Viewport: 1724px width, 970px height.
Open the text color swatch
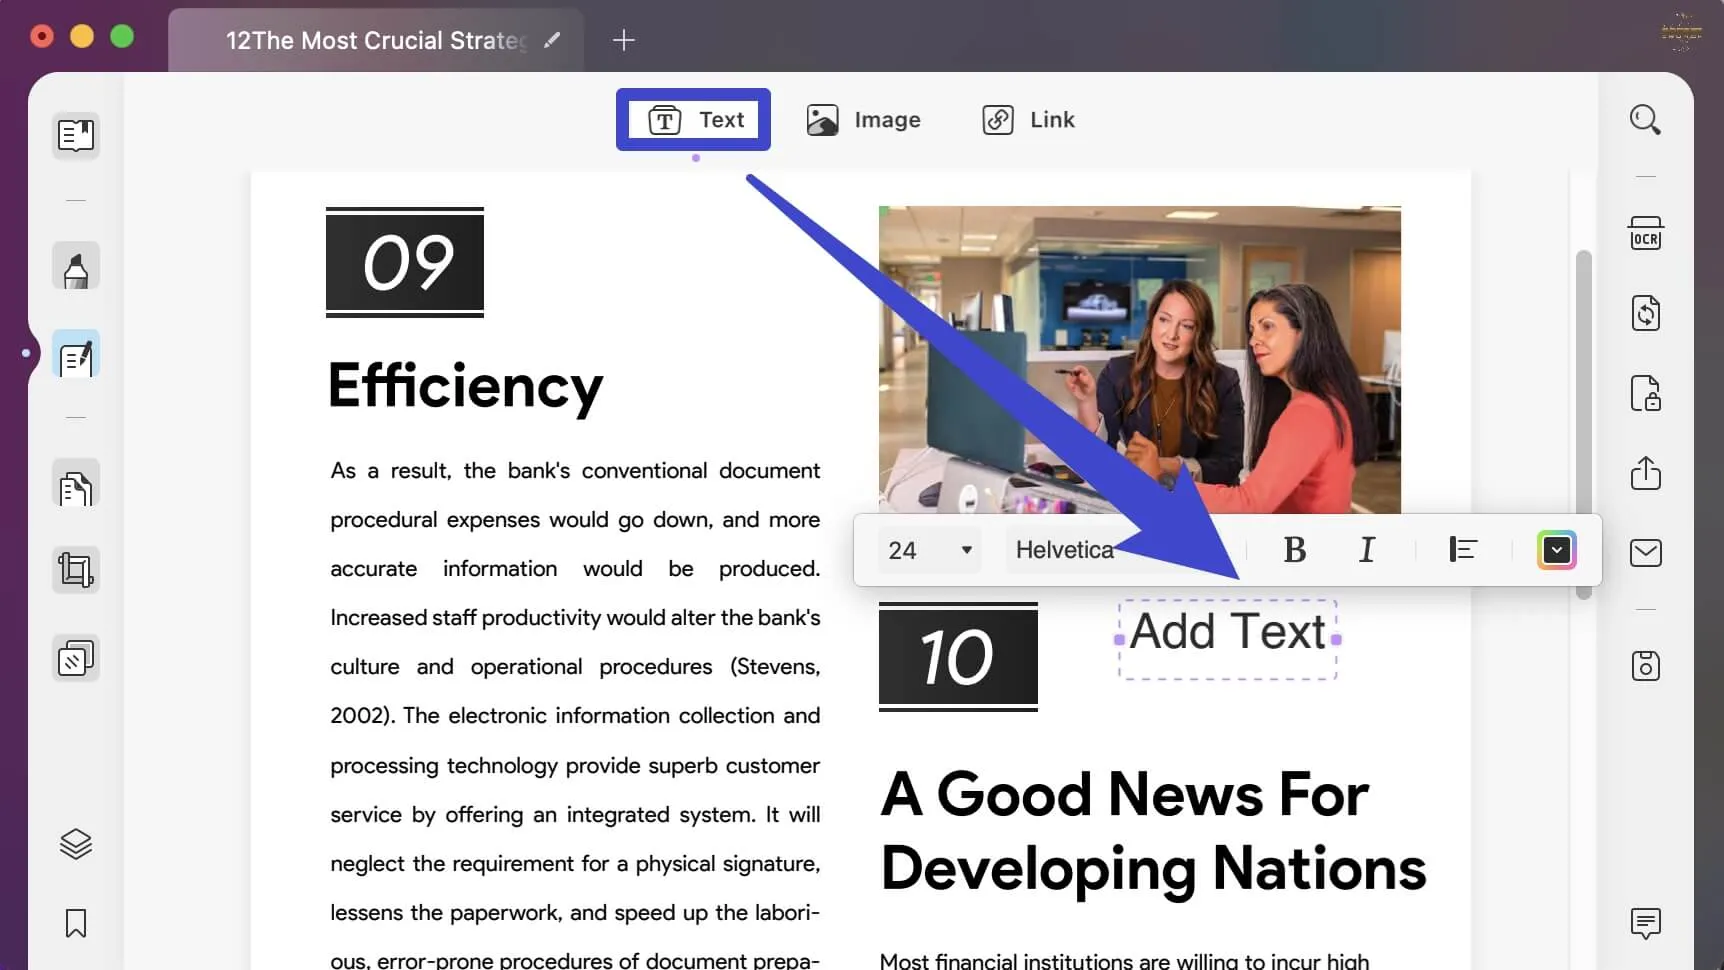pos(1556,549)
